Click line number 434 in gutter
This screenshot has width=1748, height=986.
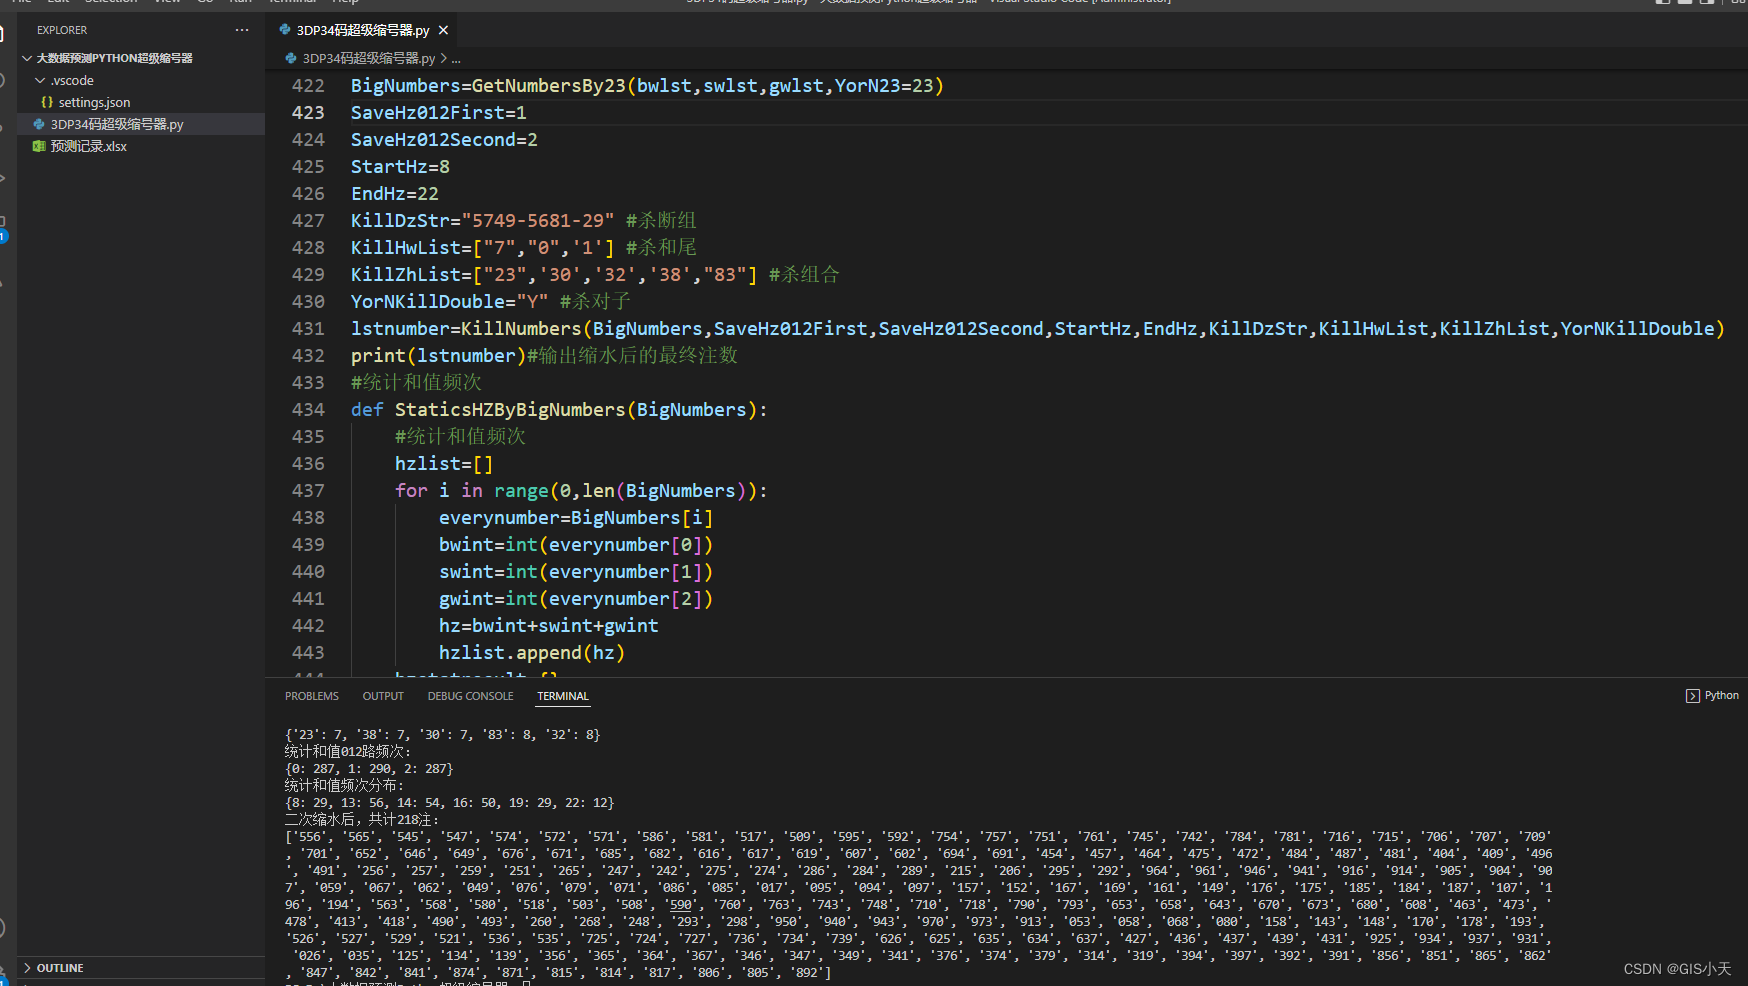tap(308, 410)
